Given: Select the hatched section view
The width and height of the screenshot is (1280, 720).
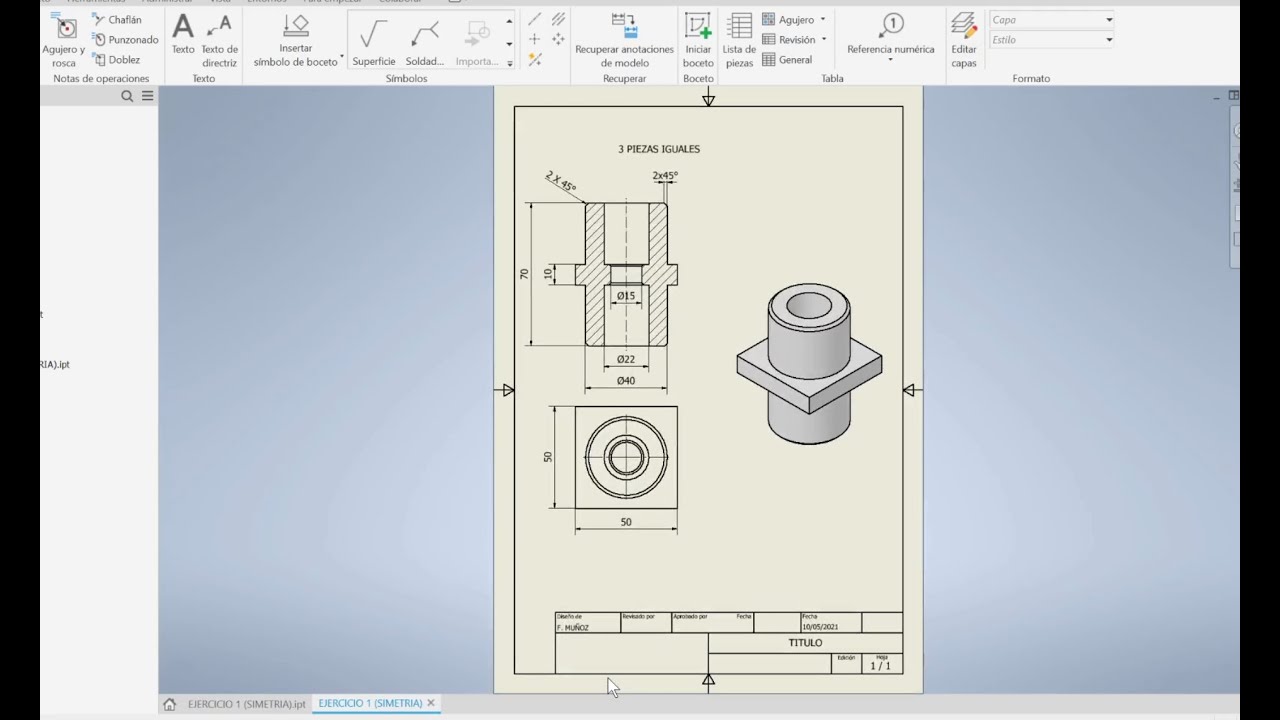Looking at the screenshot, I should tap(626, 274).
